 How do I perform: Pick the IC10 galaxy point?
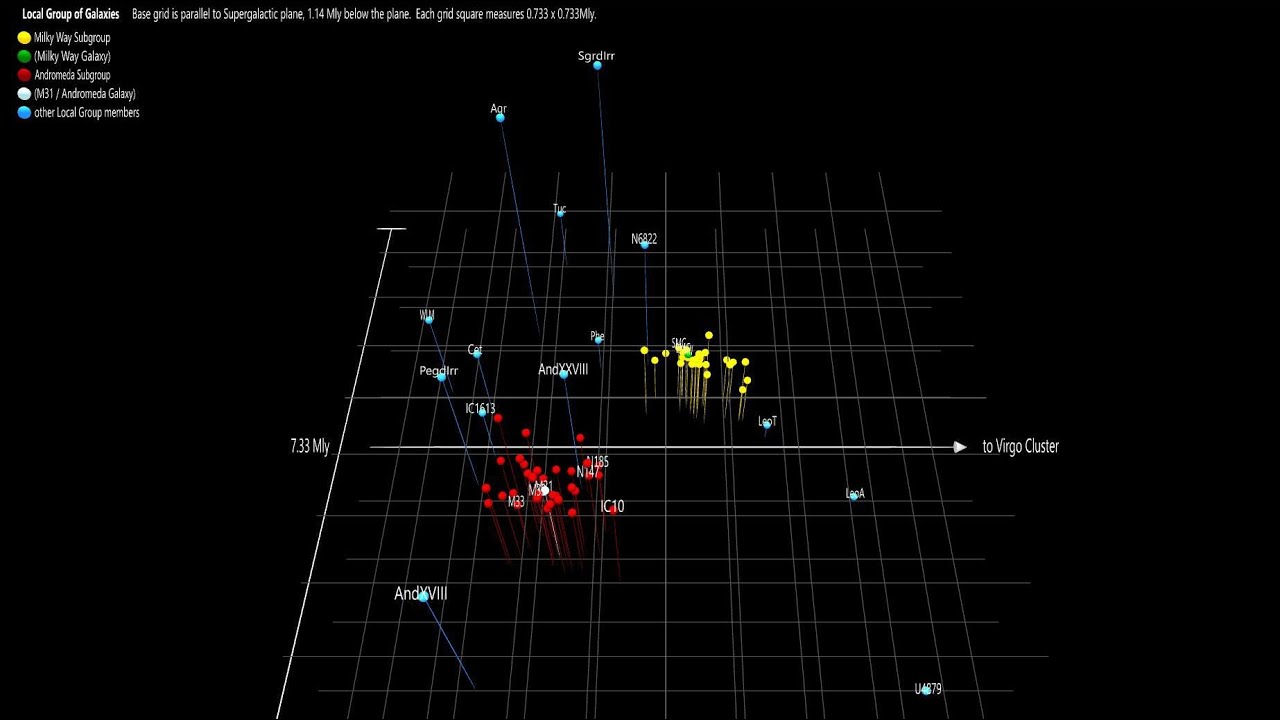pyautogui.click(x=613, y=509)
